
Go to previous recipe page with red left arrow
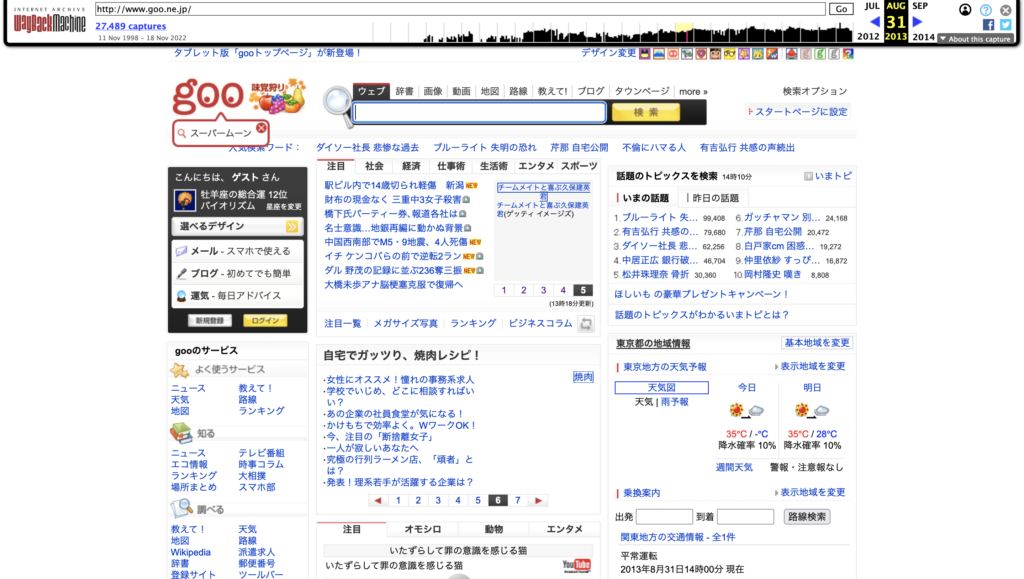pyautogui.click(x=377, y=501)
